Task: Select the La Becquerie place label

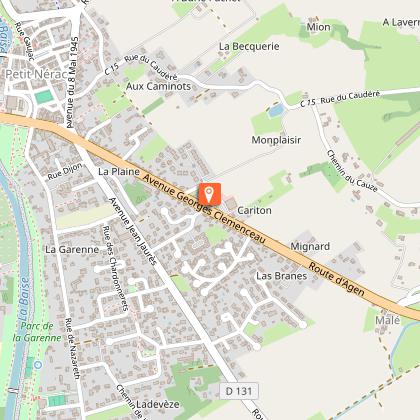Action: point(249,46)
